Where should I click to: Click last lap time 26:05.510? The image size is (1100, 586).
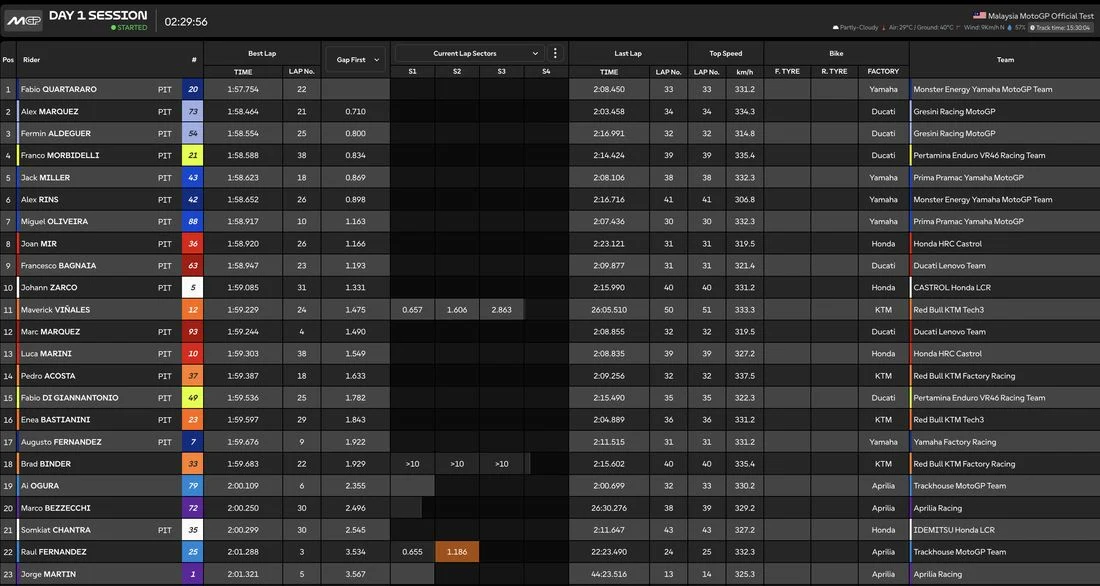point(609,309)
